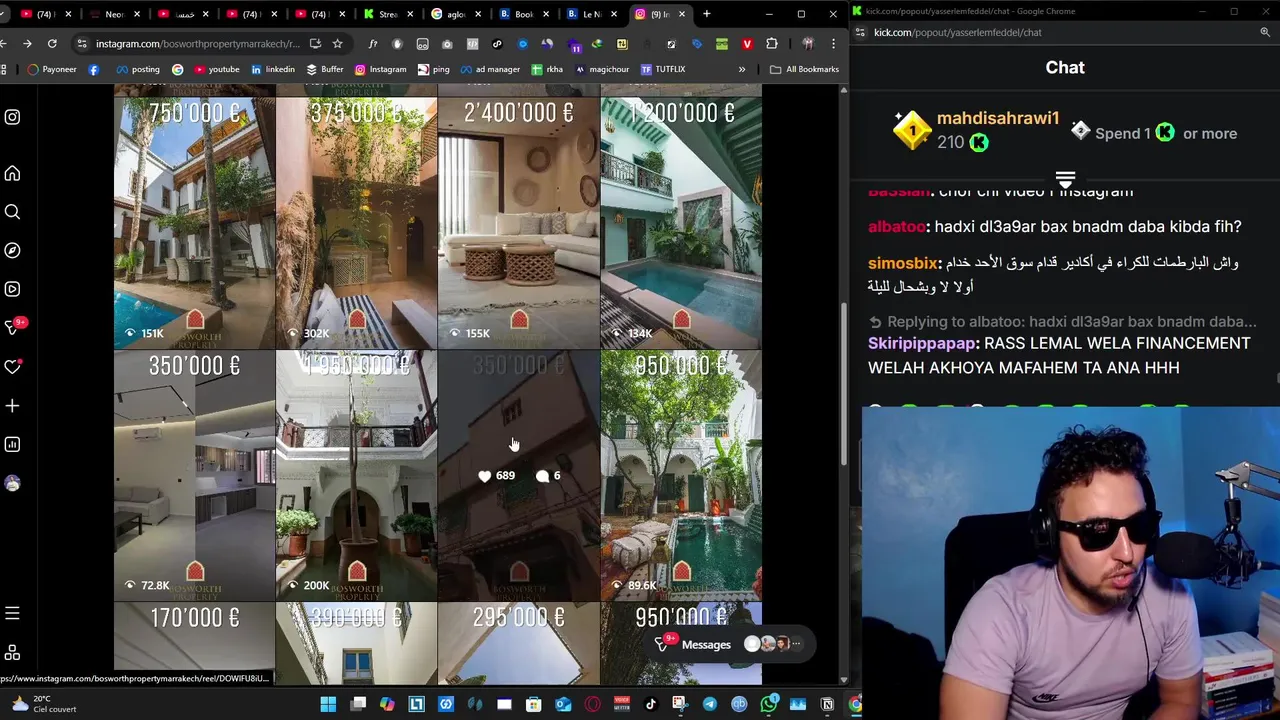This screenshot has width=1280, height=720.
Task: Click the Instagram page vertical scrollbar
Action: click(x=843, y=385)
